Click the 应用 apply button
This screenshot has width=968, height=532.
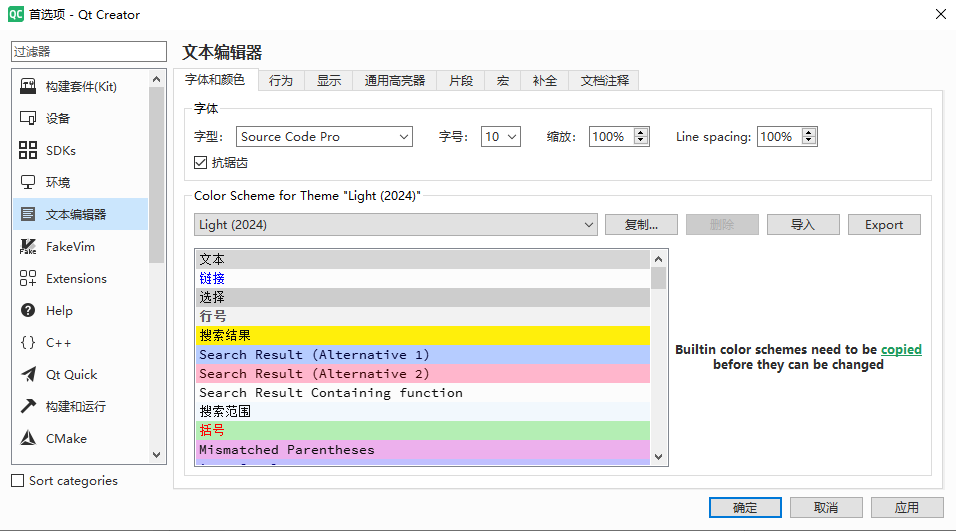coord(907,507)
